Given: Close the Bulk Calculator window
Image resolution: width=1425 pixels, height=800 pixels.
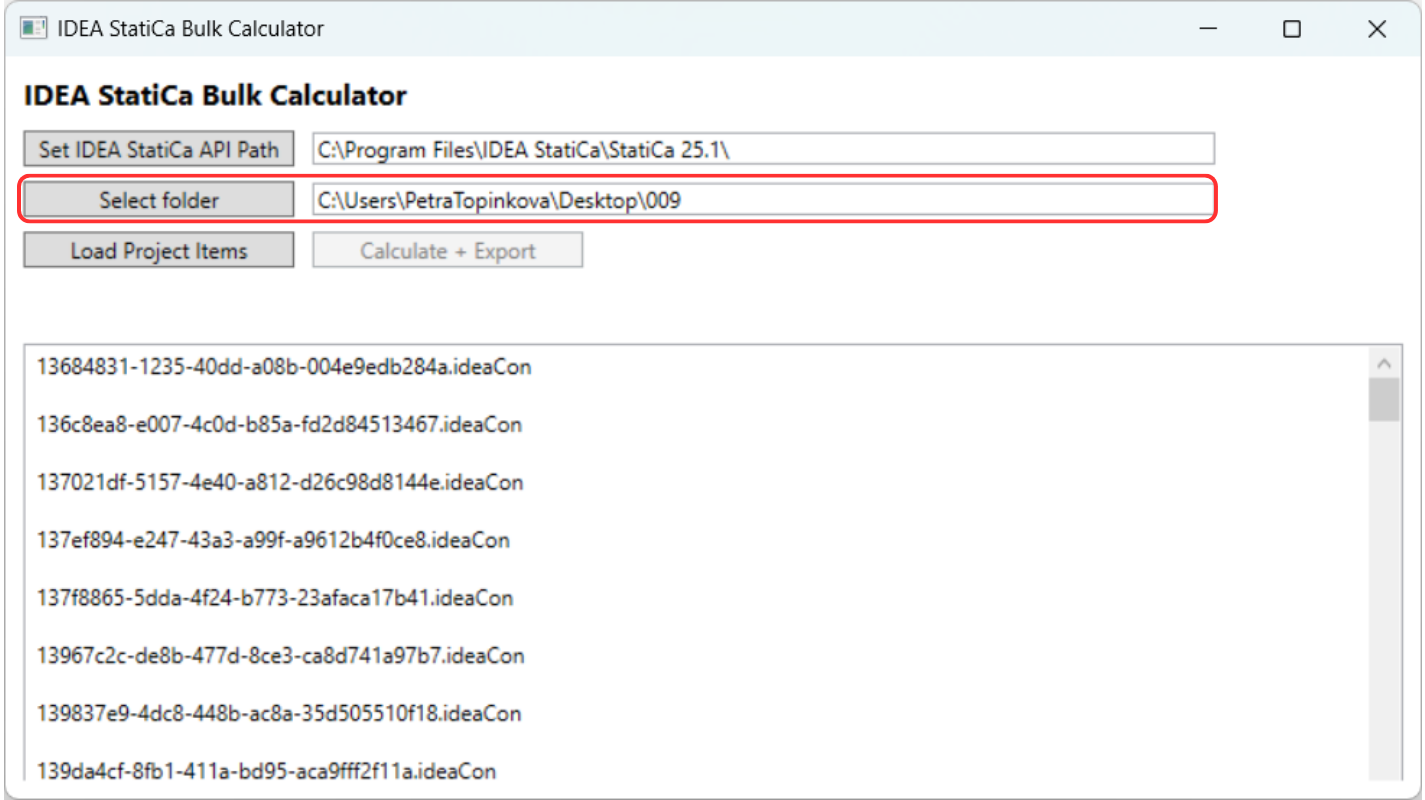Looking at the screenshot, I should (1377, 30).
